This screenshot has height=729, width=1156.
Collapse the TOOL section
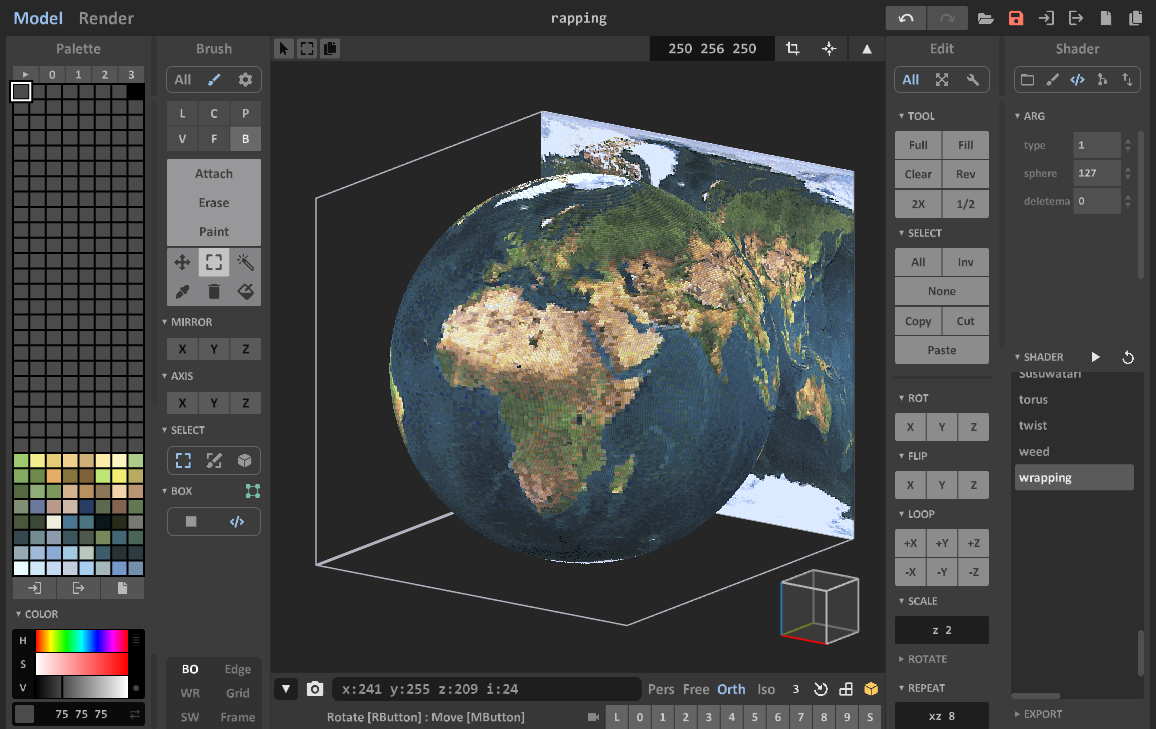(x=916, y=116)
